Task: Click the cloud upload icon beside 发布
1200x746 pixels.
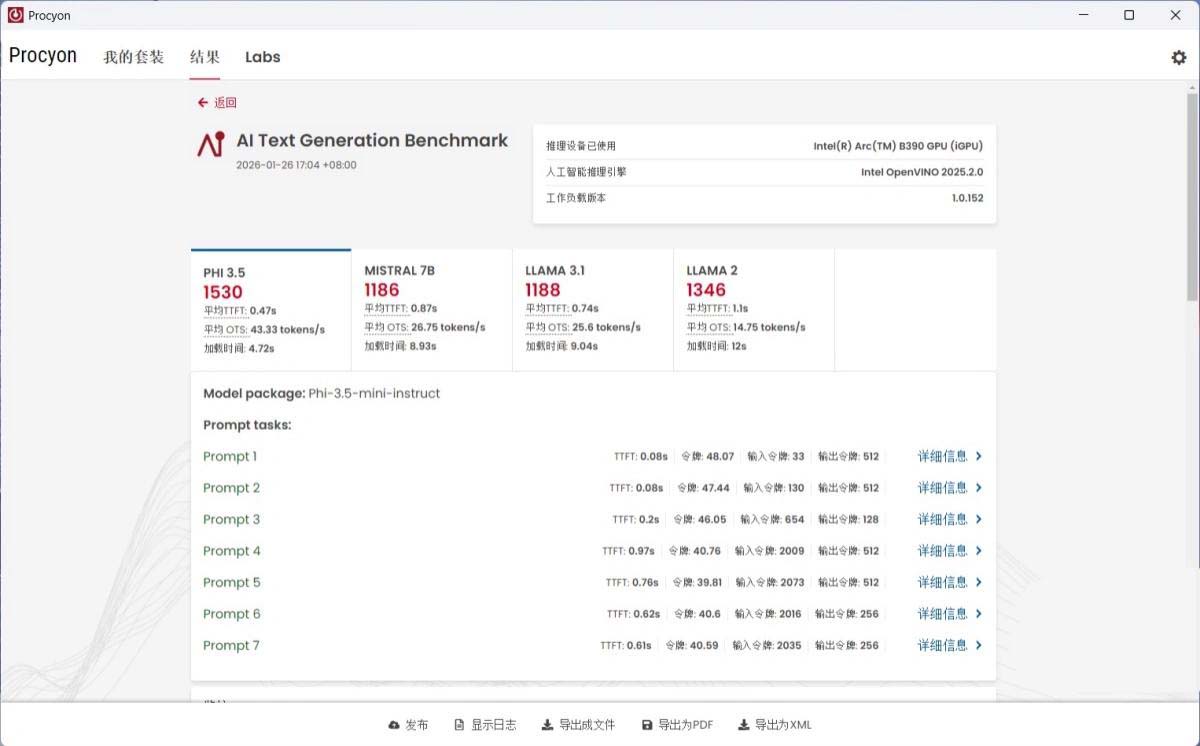Action: (393, 725)
